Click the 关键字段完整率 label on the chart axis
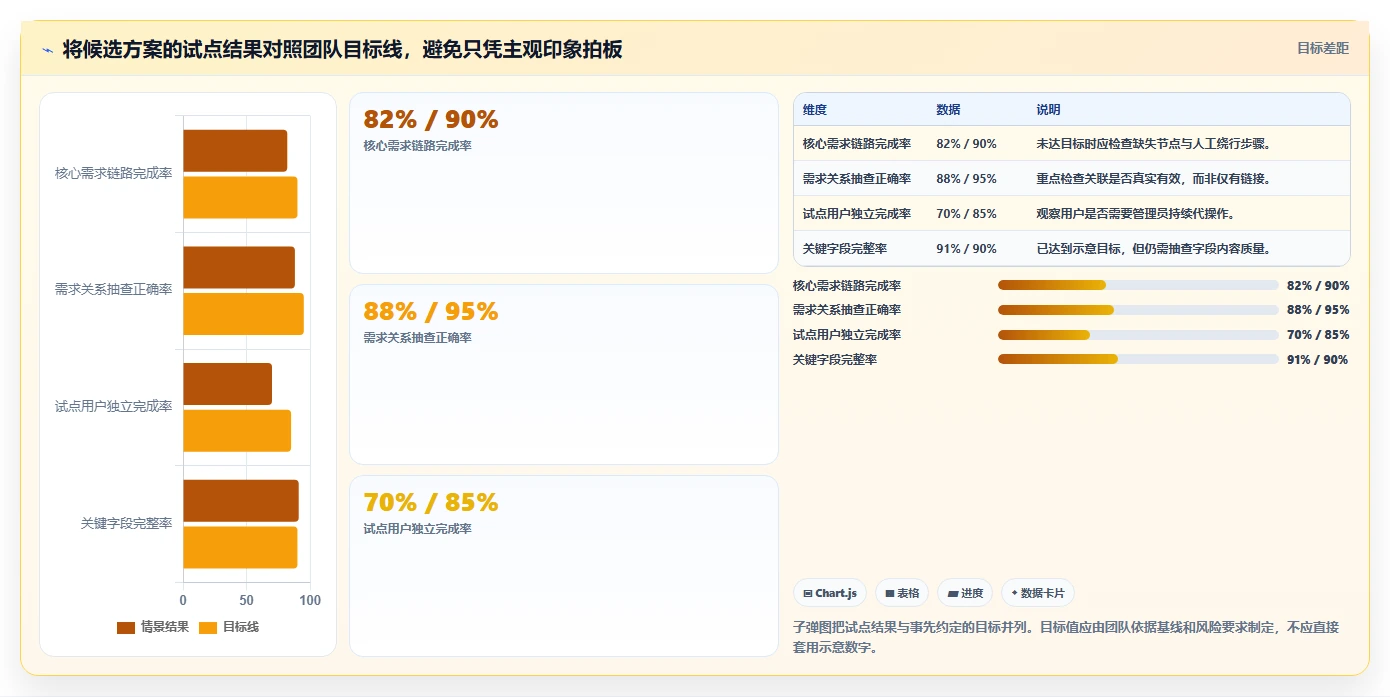 point(126,524)
